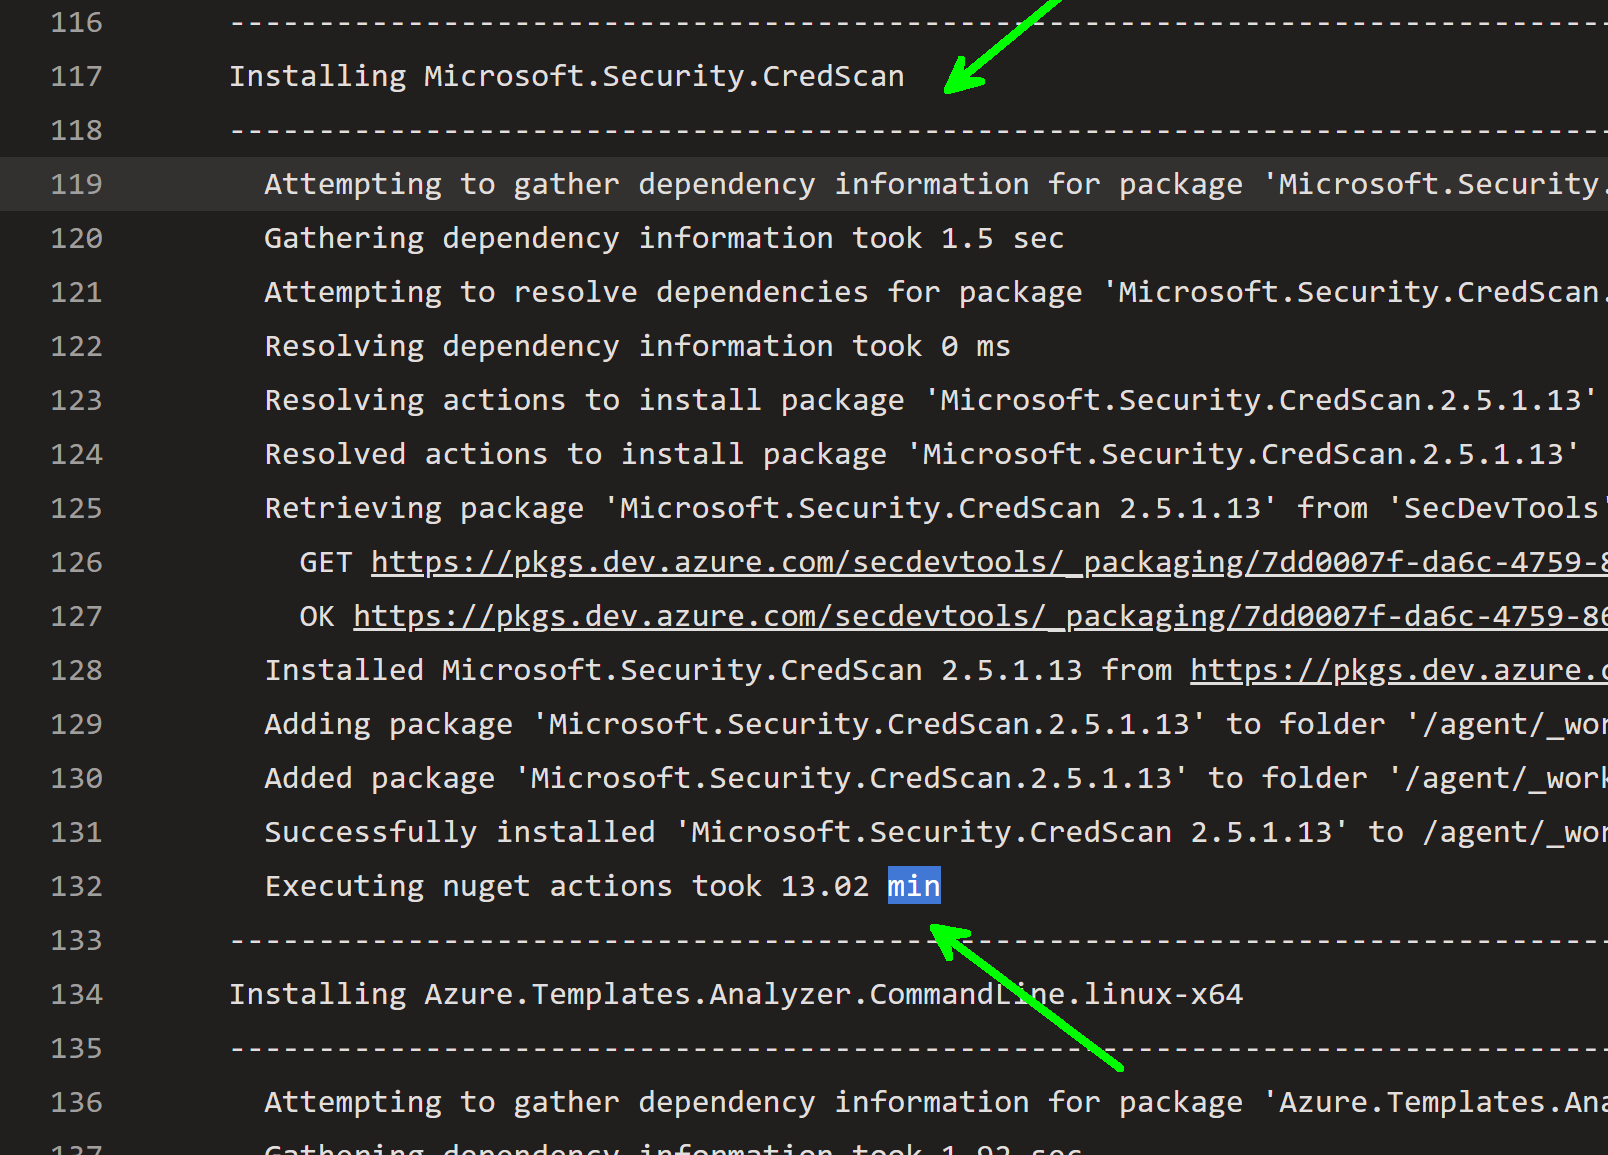Click the highlighted 'min' text on line 132
This screenshot has height=1155, width=1608.
tap(912, 885)
